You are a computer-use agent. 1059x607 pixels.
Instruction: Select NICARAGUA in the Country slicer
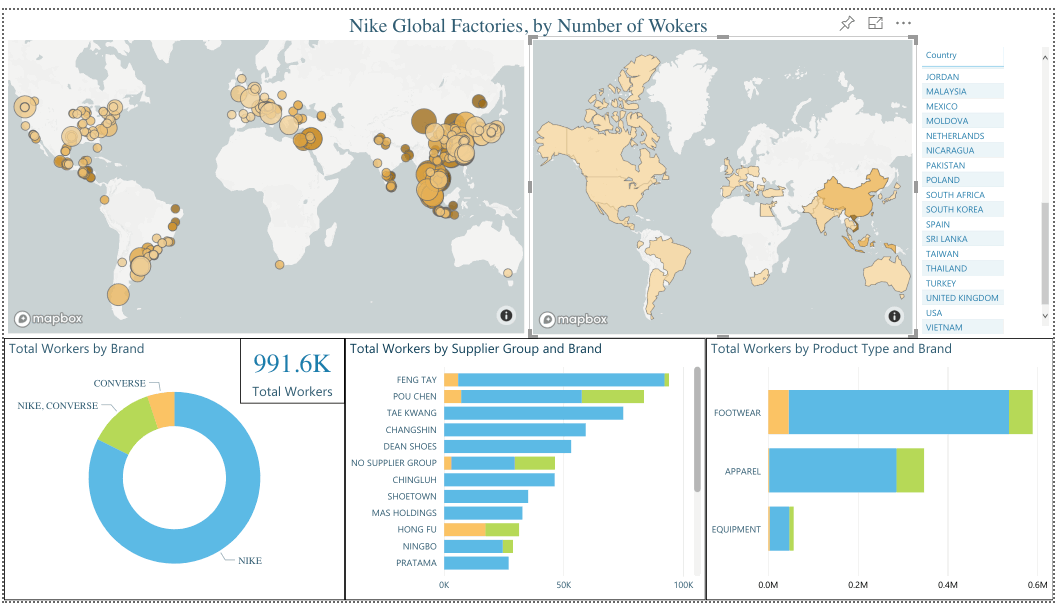962,151
